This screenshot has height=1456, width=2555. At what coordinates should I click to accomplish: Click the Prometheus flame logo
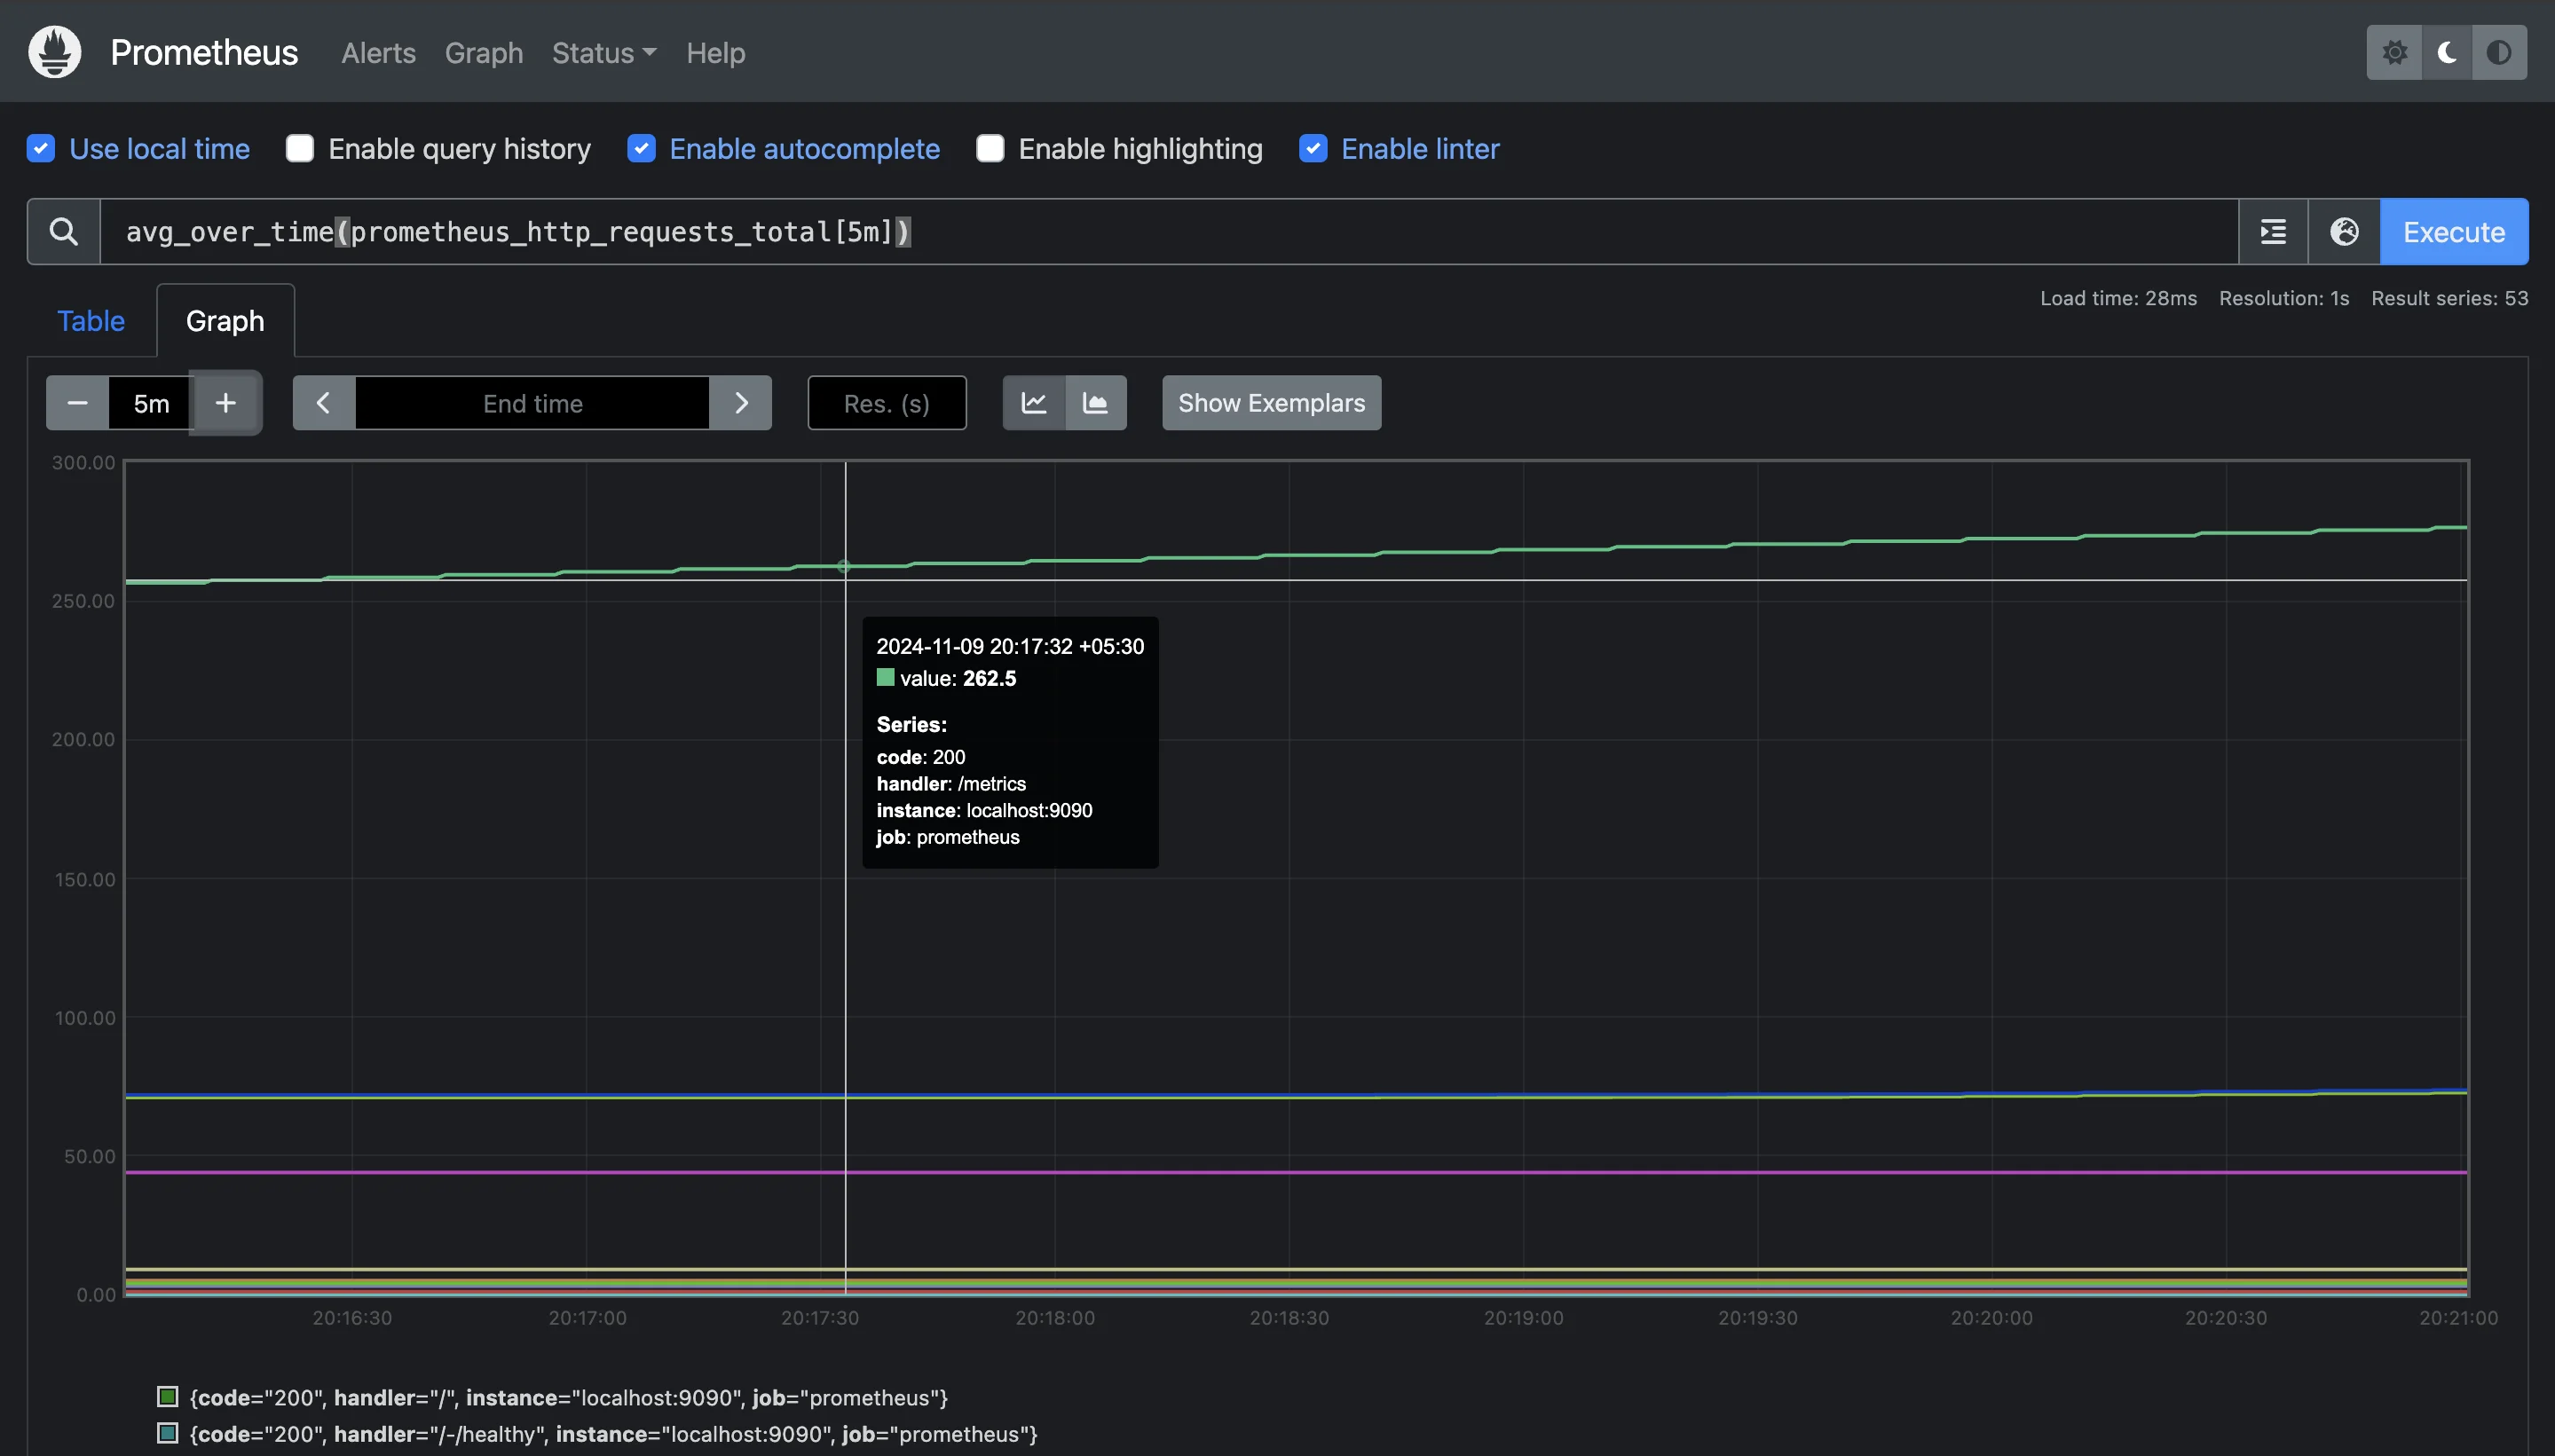coord(54,52)
